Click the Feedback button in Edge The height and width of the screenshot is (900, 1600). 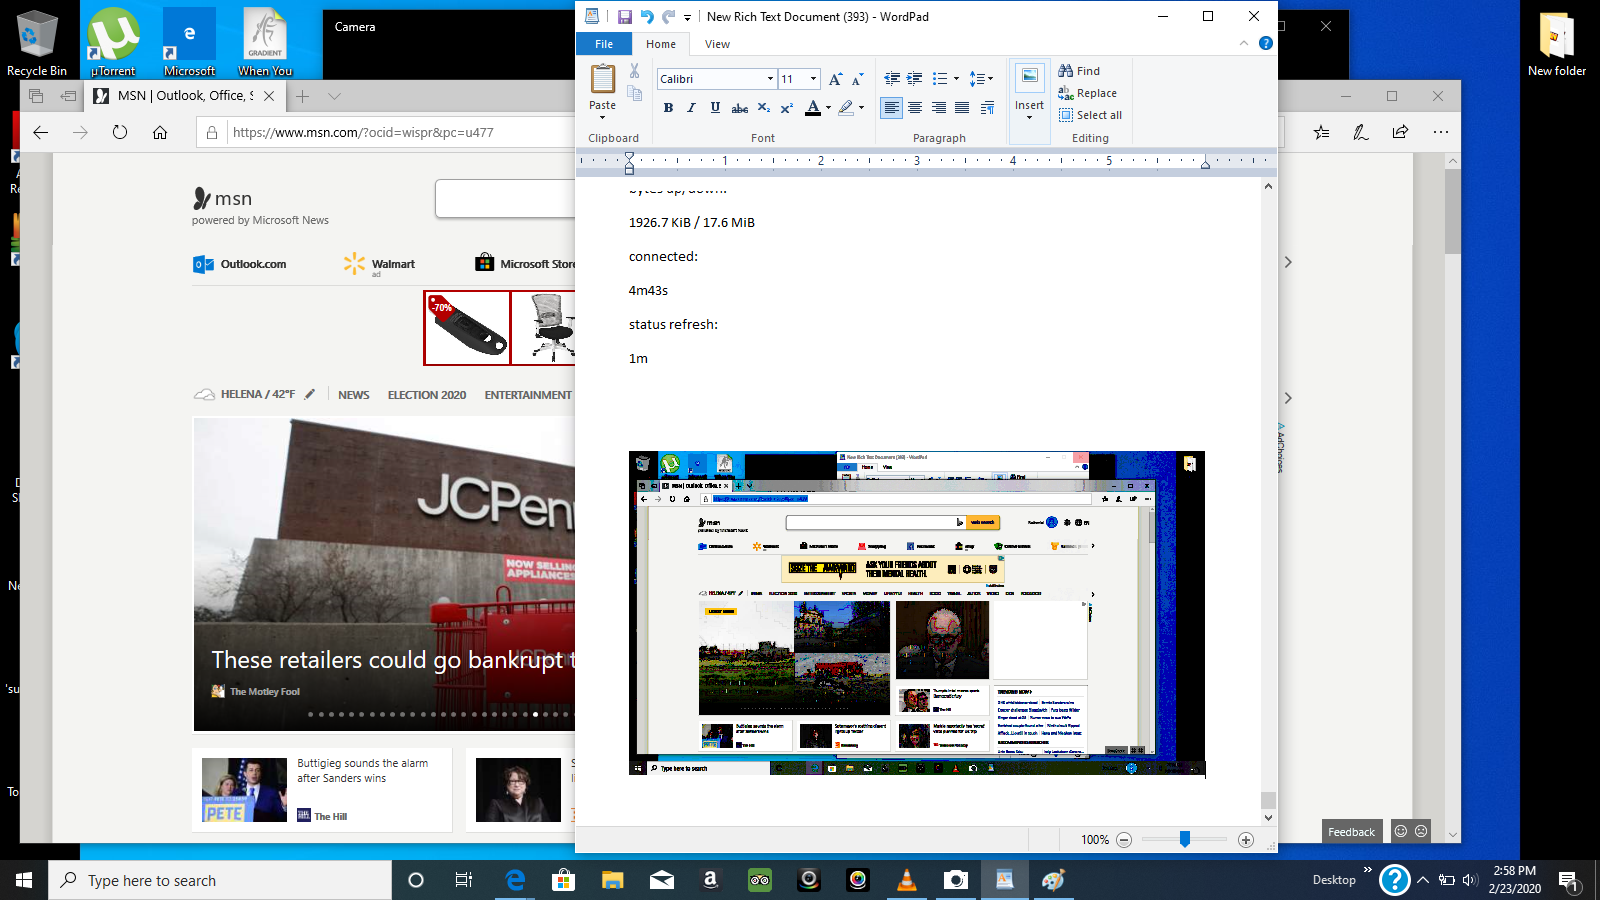tap(1351, 832)
